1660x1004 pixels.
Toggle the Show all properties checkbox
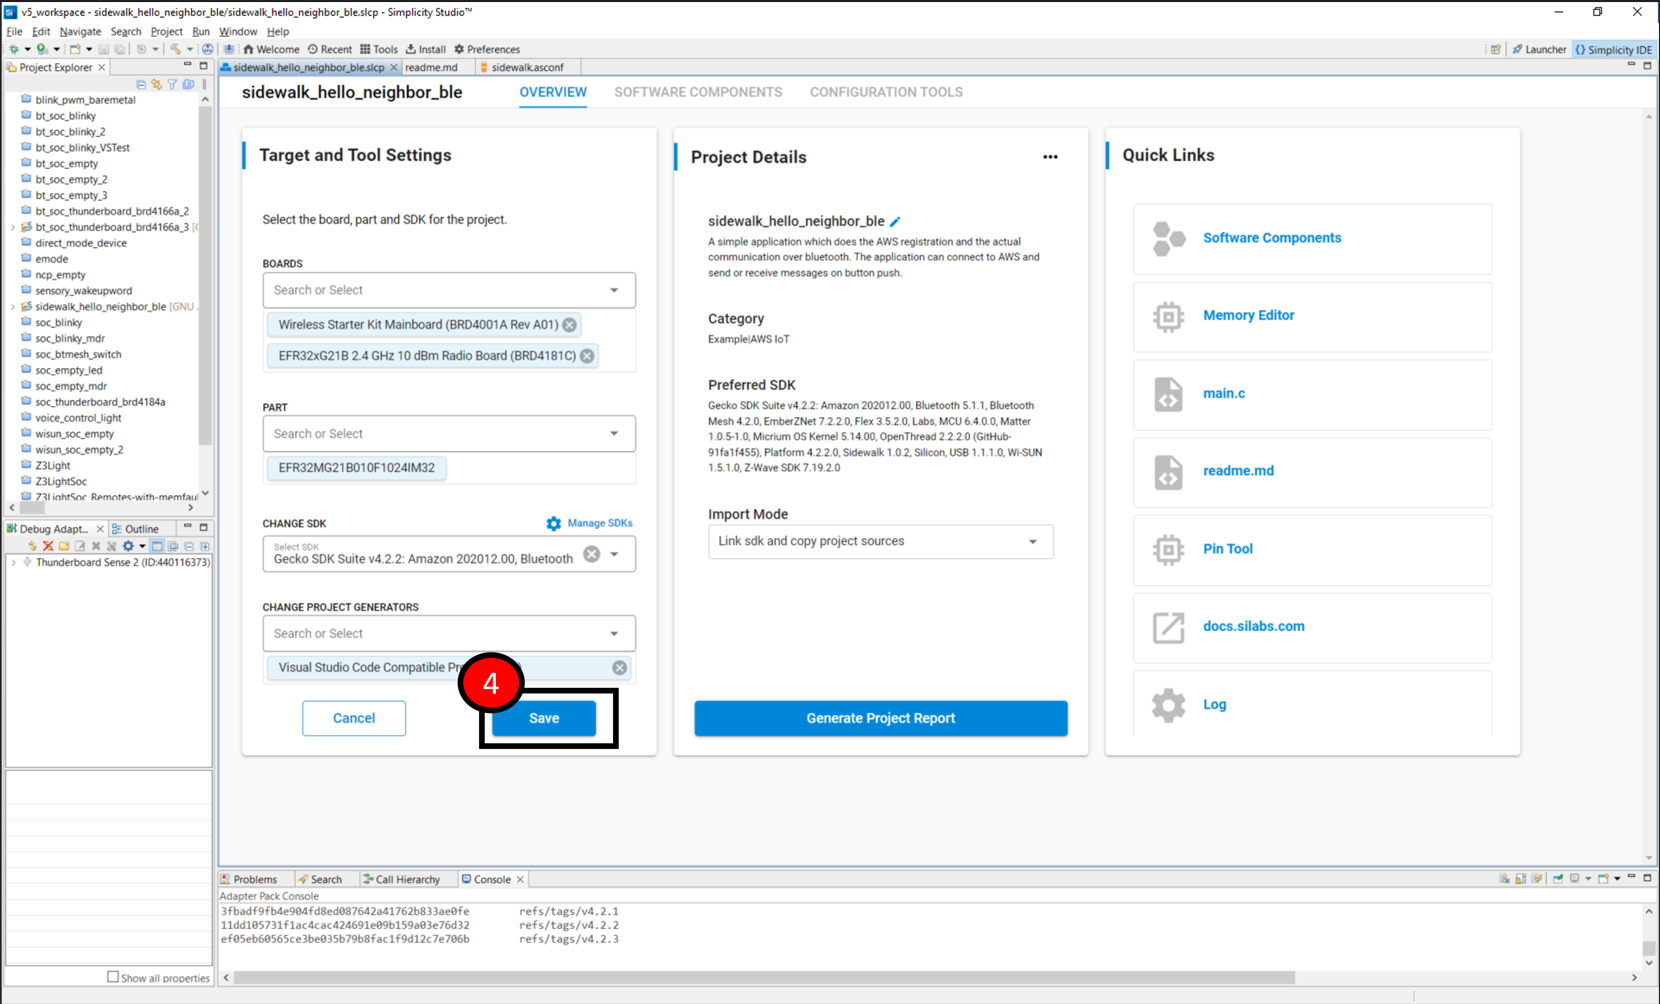[113, 977]
